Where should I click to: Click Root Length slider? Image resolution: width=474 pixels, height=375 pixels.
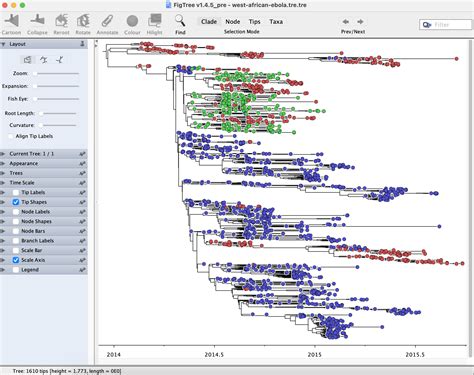[x=57, y=113]
